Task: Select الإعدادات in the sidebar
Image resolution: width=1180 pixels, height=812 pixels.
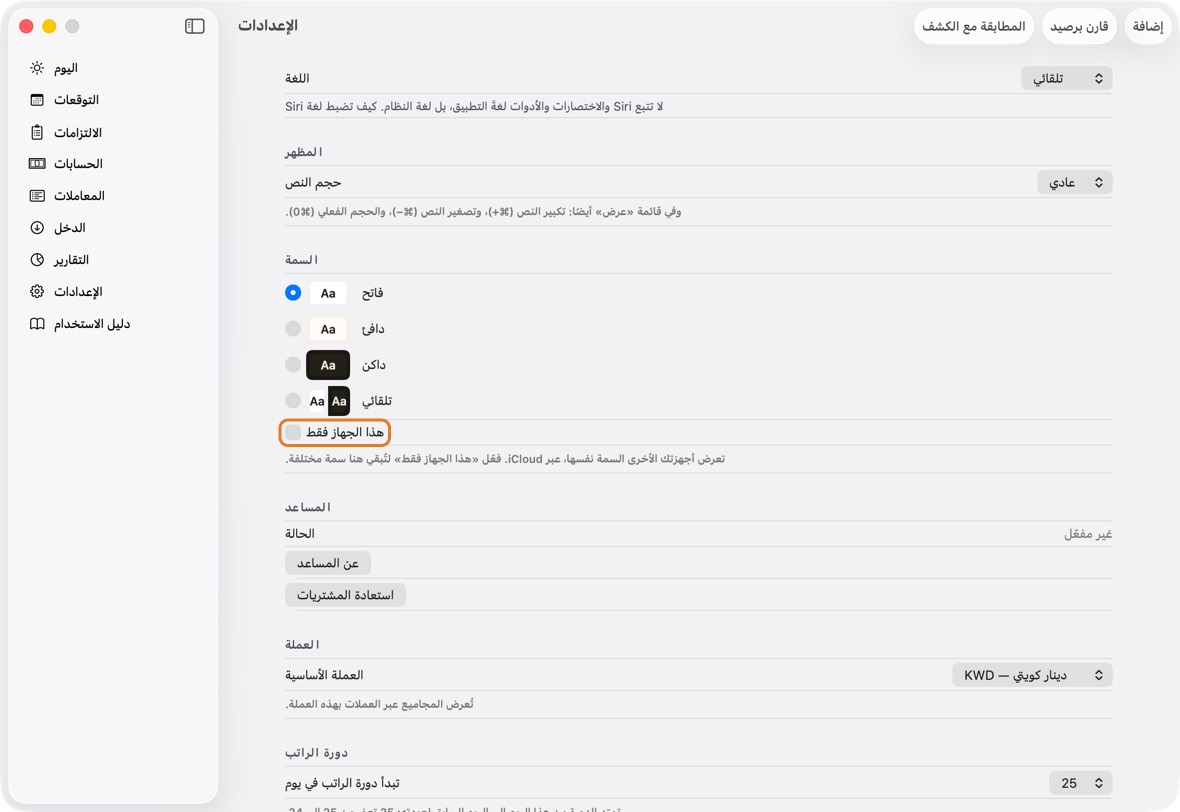Action: (113, 292)
